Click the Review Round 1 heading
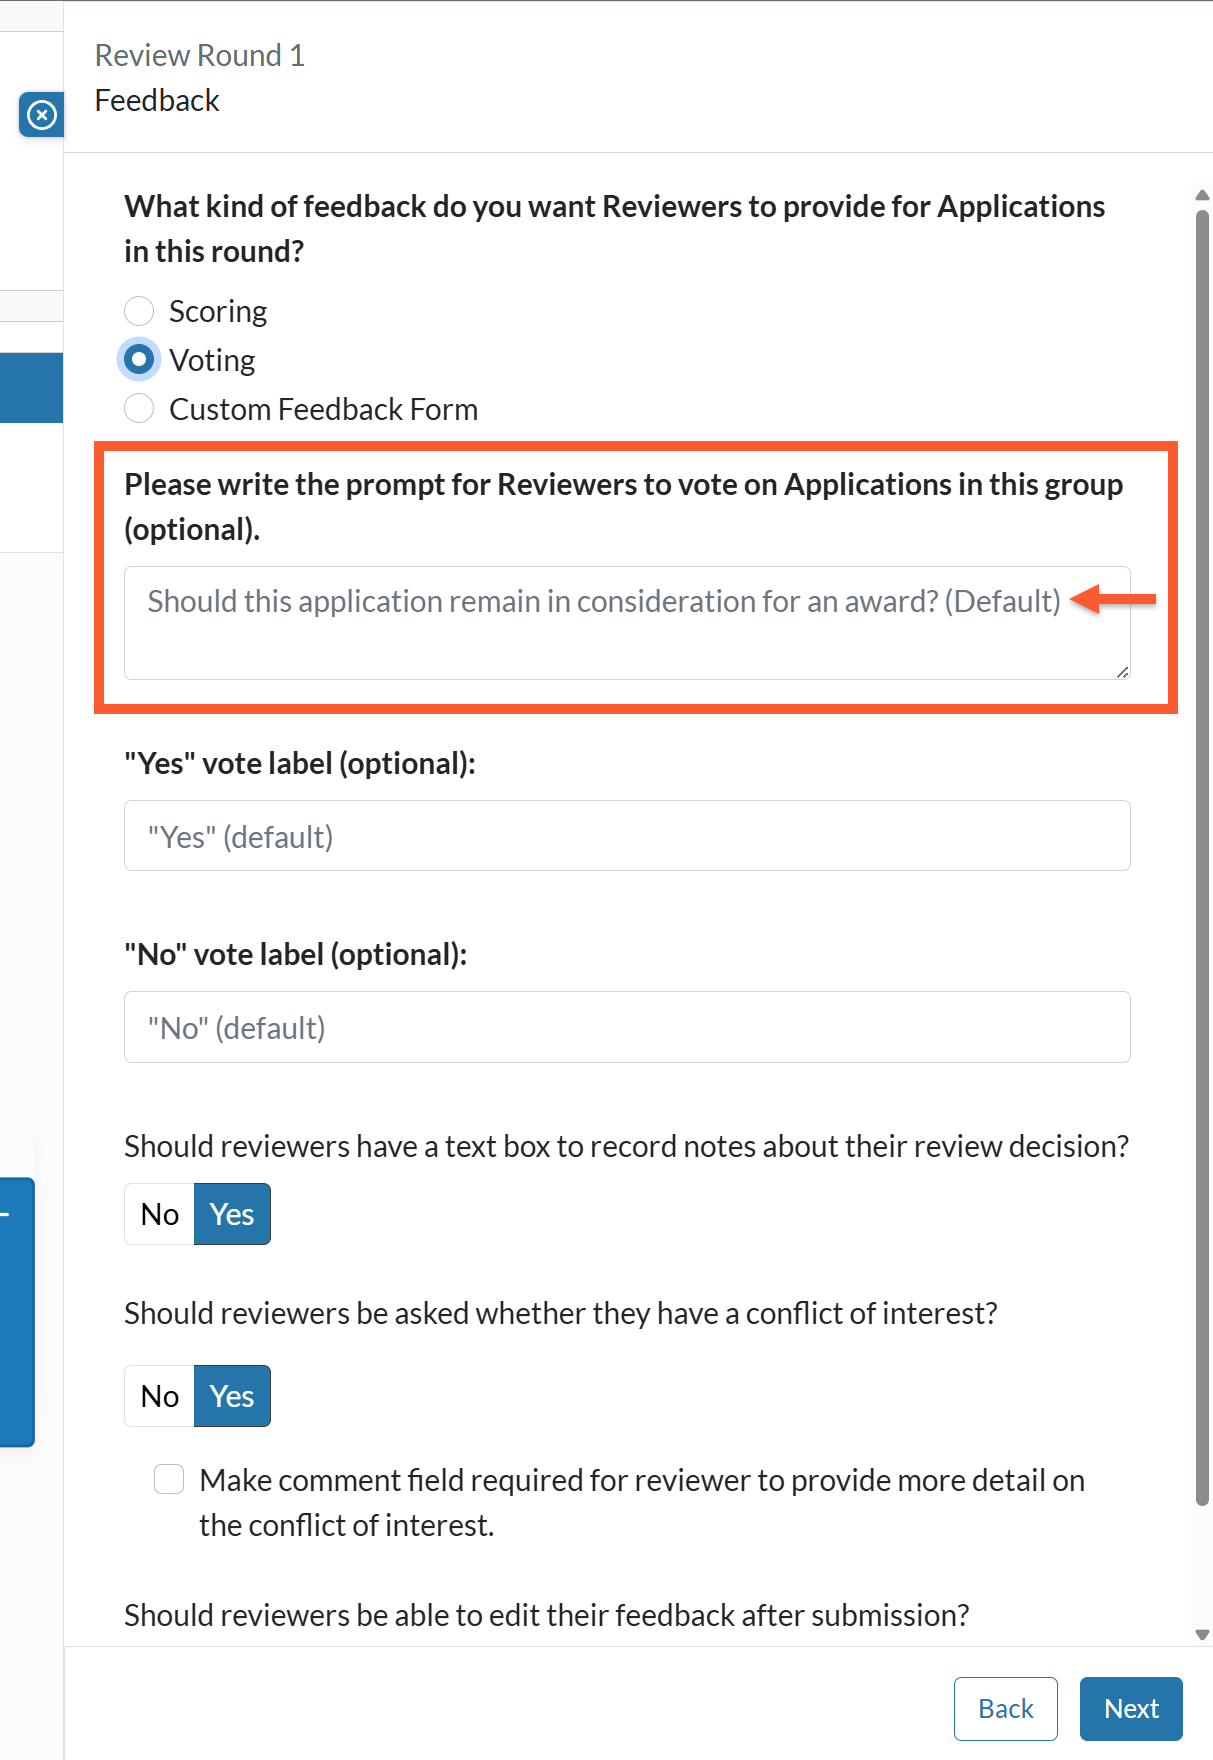This screenshot has width=1213, height=1760. [x=200, y=55]
